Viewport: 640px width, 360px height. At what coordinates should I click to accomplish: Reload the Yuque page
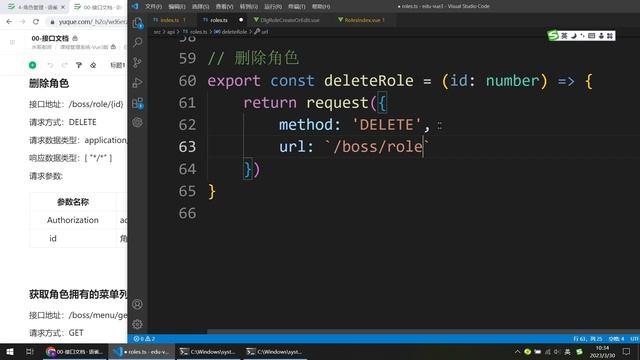[36, 22]
